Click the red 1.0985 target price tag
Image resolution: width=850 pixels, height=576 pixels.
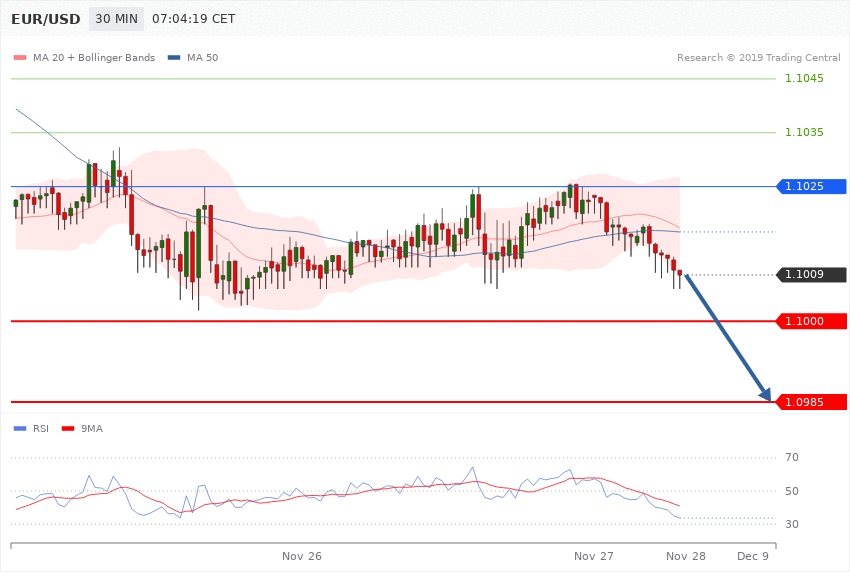pyautogui.click(x=810, y=402)
